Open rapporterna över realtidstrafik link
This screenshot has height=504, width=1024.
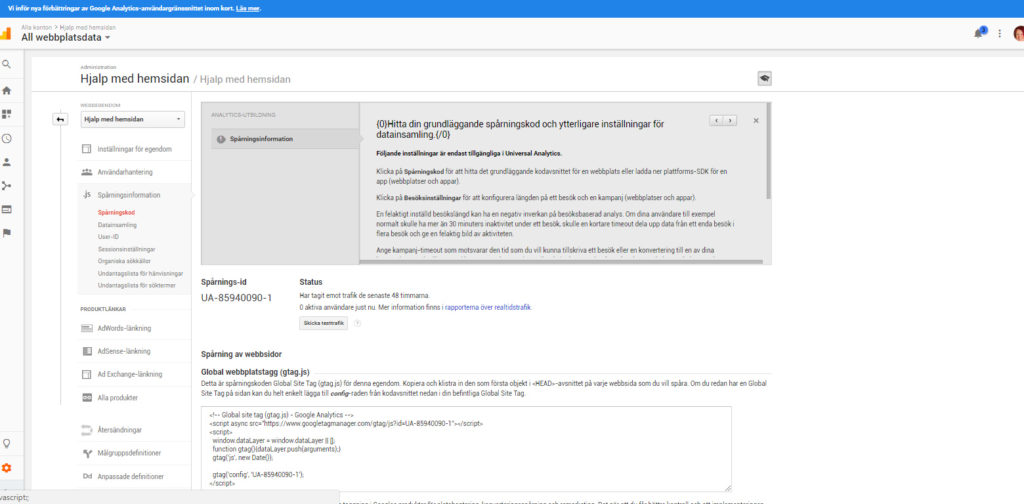click(488, 307)
